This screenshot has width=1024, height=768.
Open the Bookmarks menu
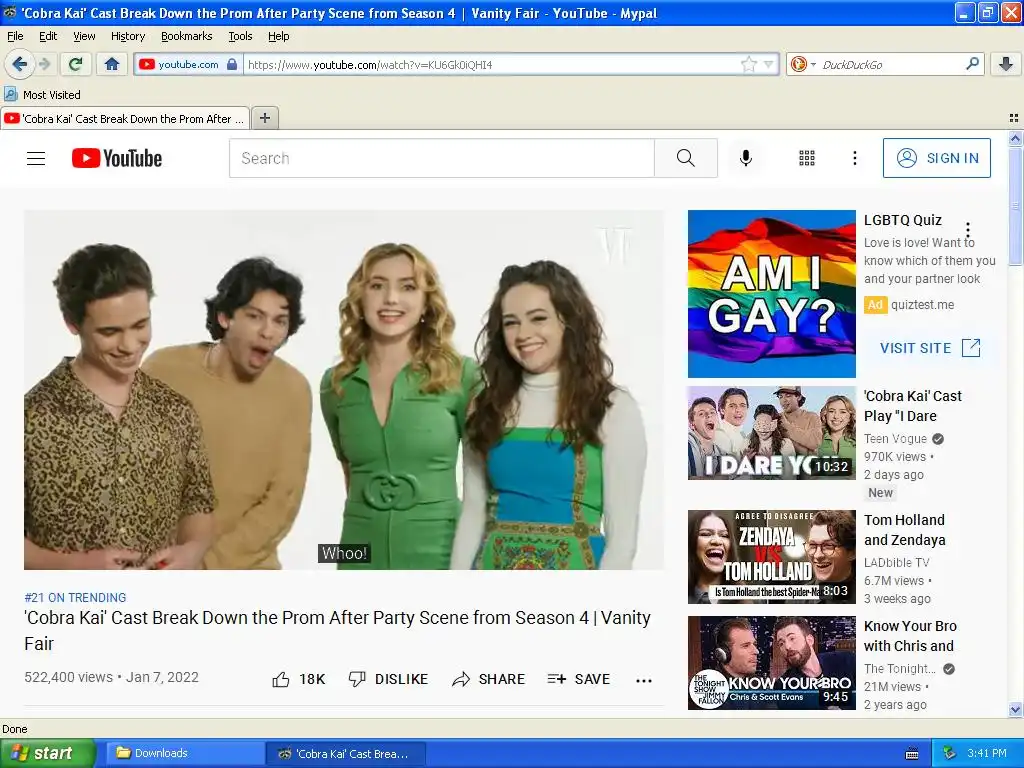(186, 36)
